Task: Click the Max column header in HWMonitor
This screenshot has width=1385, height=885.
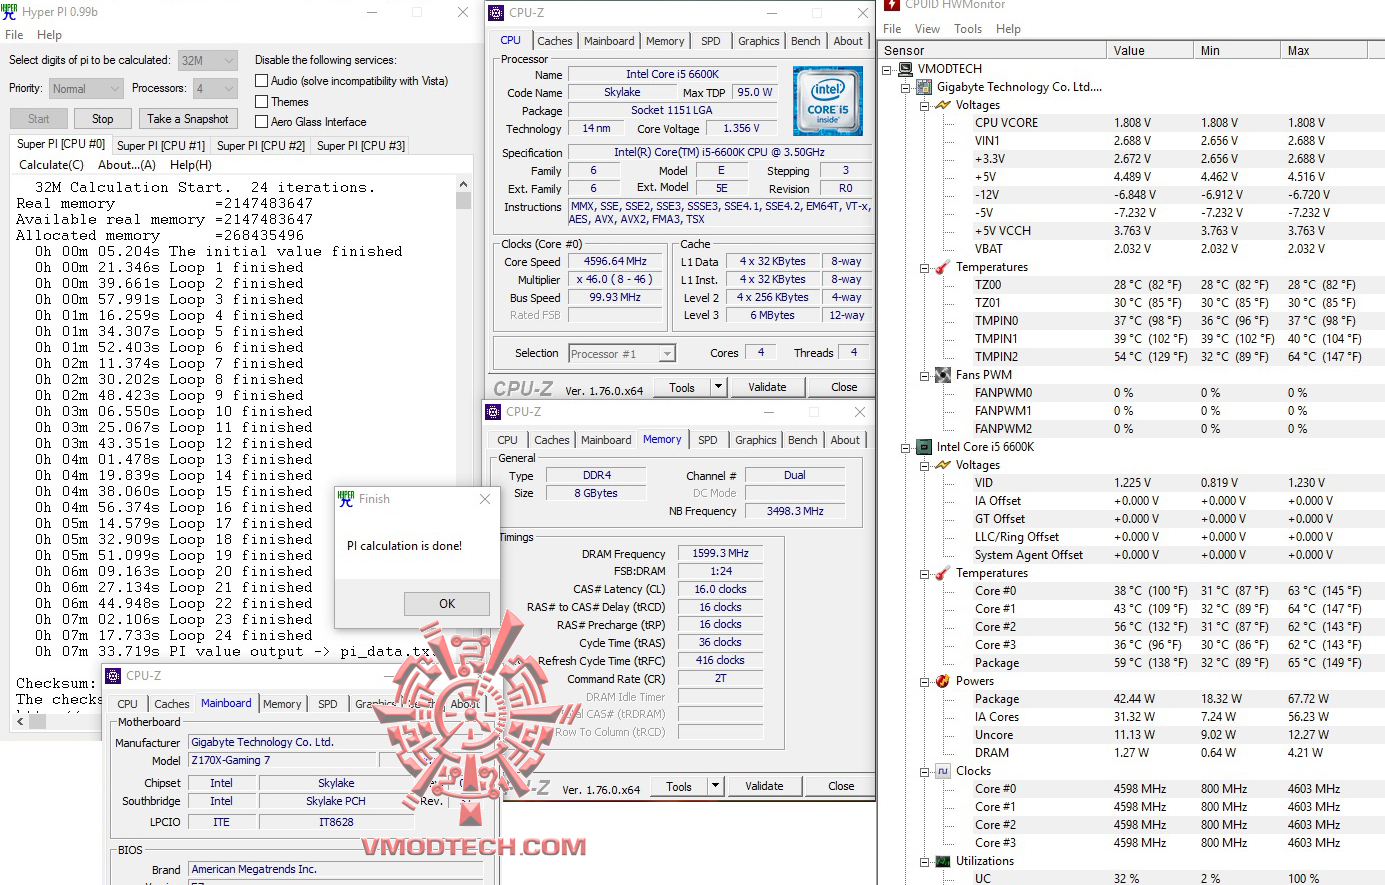Action: pos(1325,50)
